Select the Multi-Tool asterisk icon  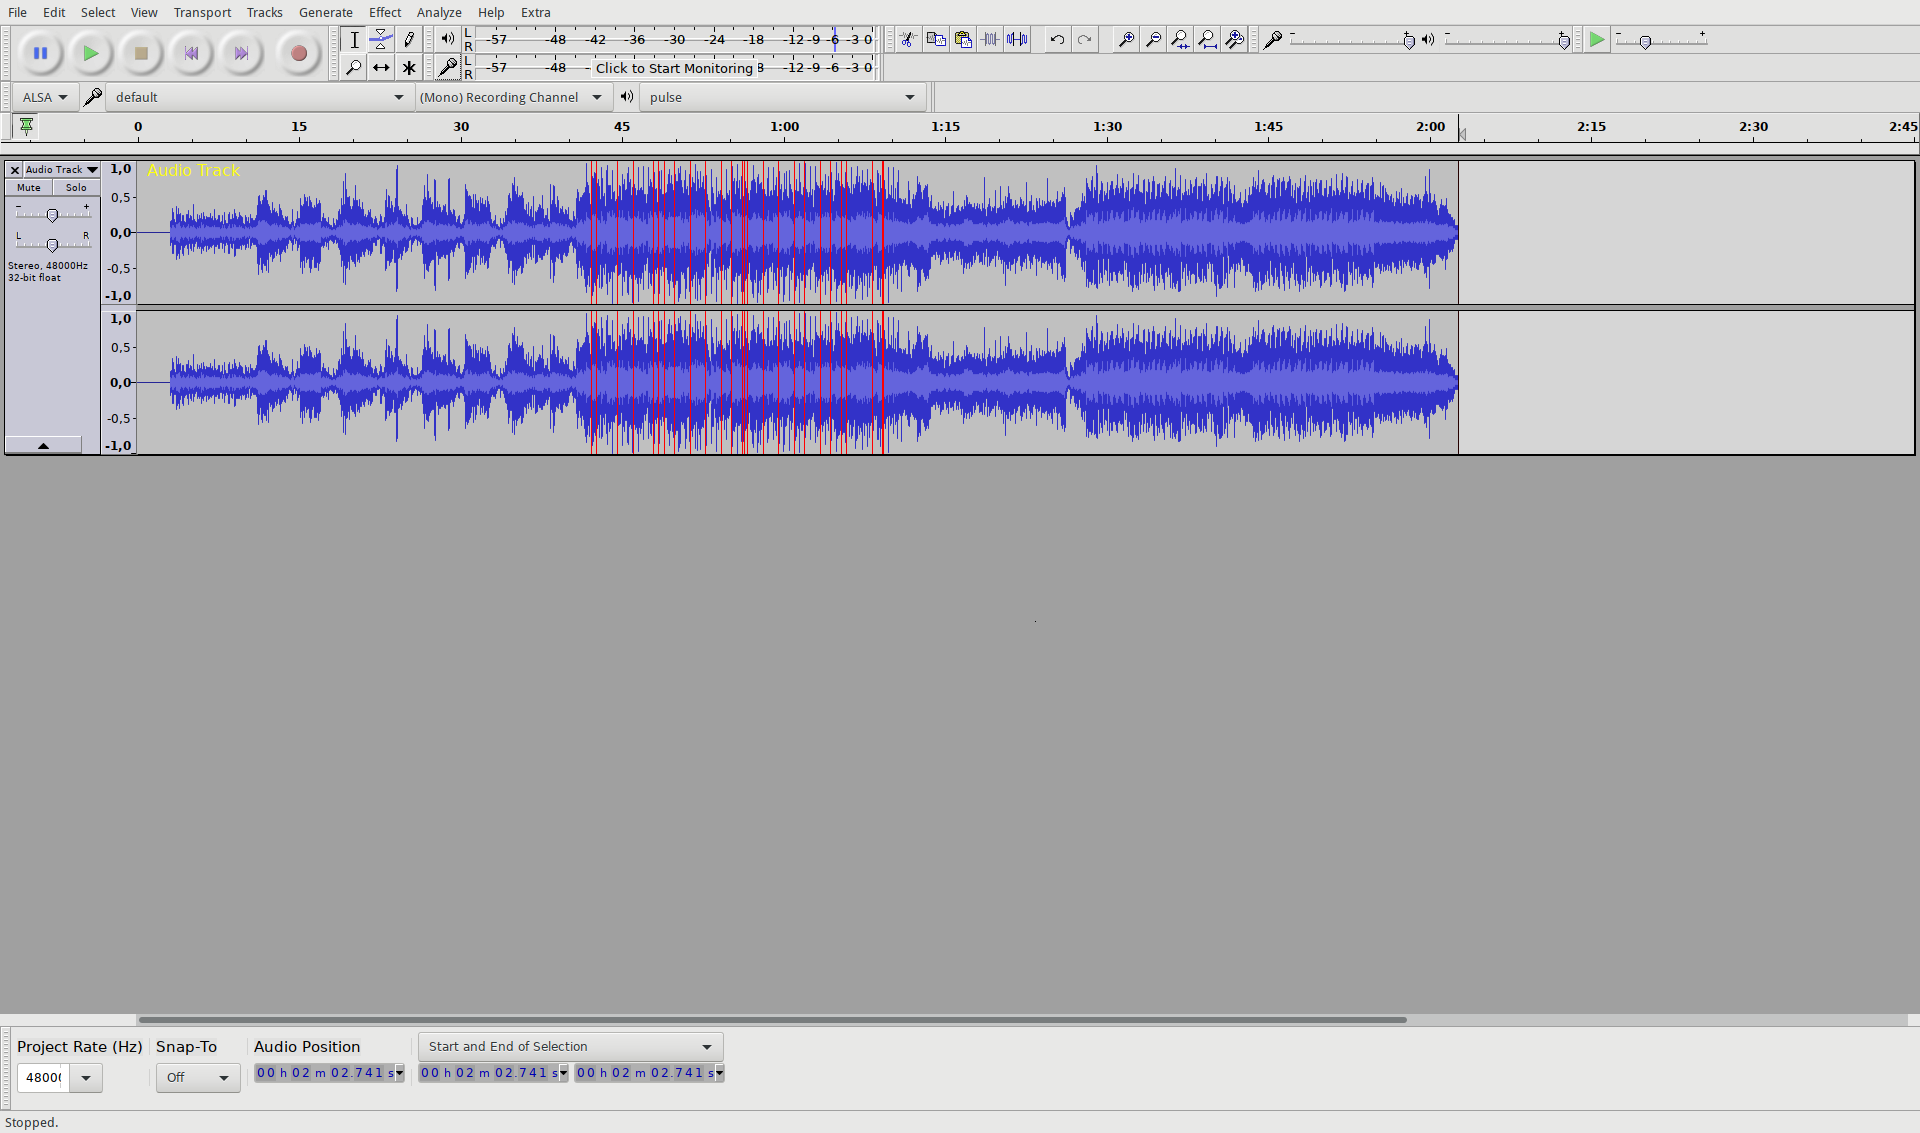[x=408, y=68]
